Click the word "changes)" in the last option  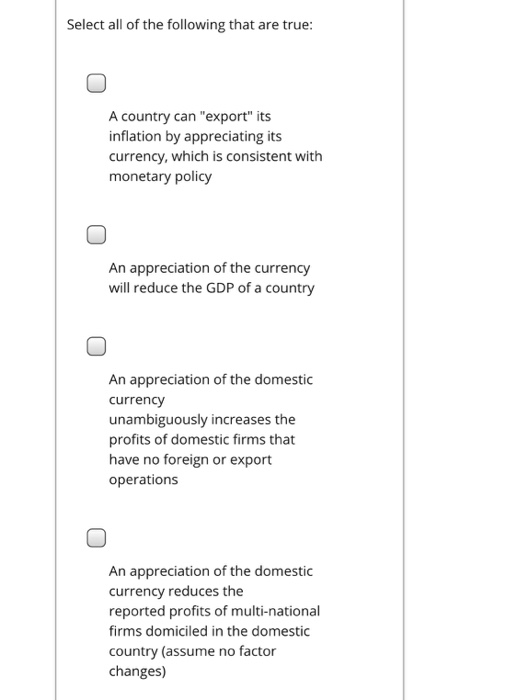tap(138, 671)
